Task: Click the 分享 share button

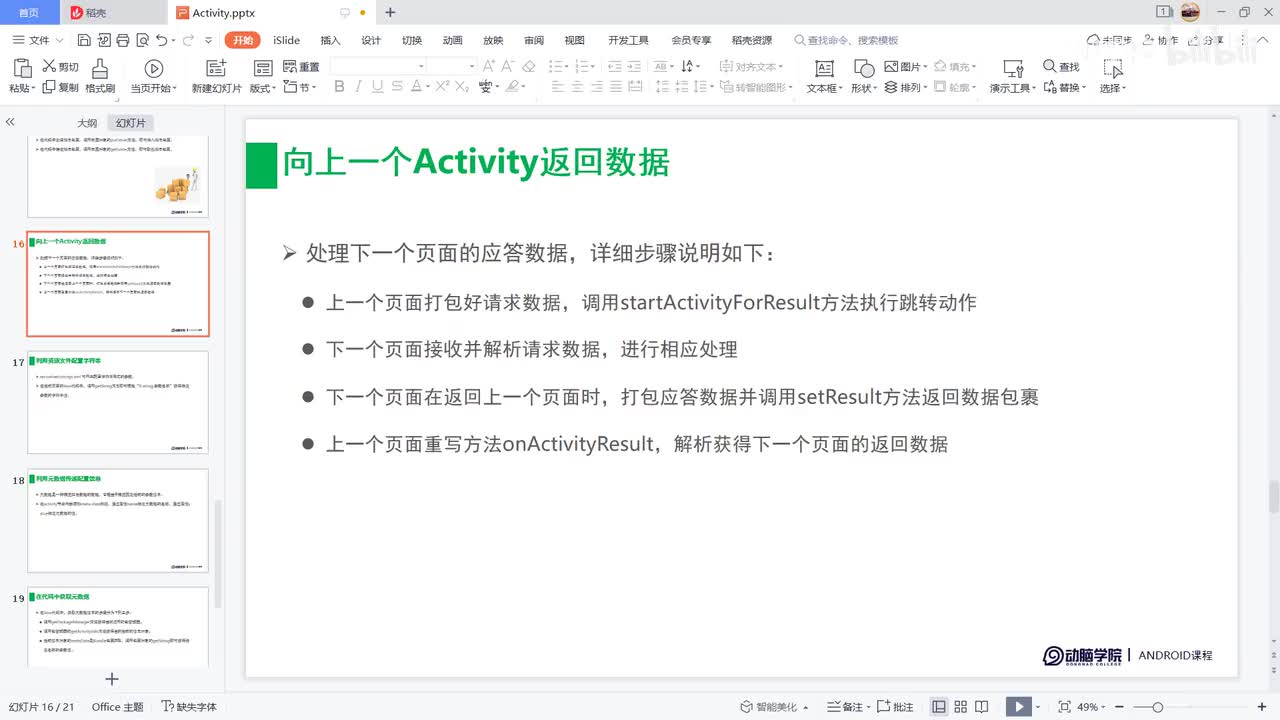Action: pyautogui.click(x=1205, y=40)
